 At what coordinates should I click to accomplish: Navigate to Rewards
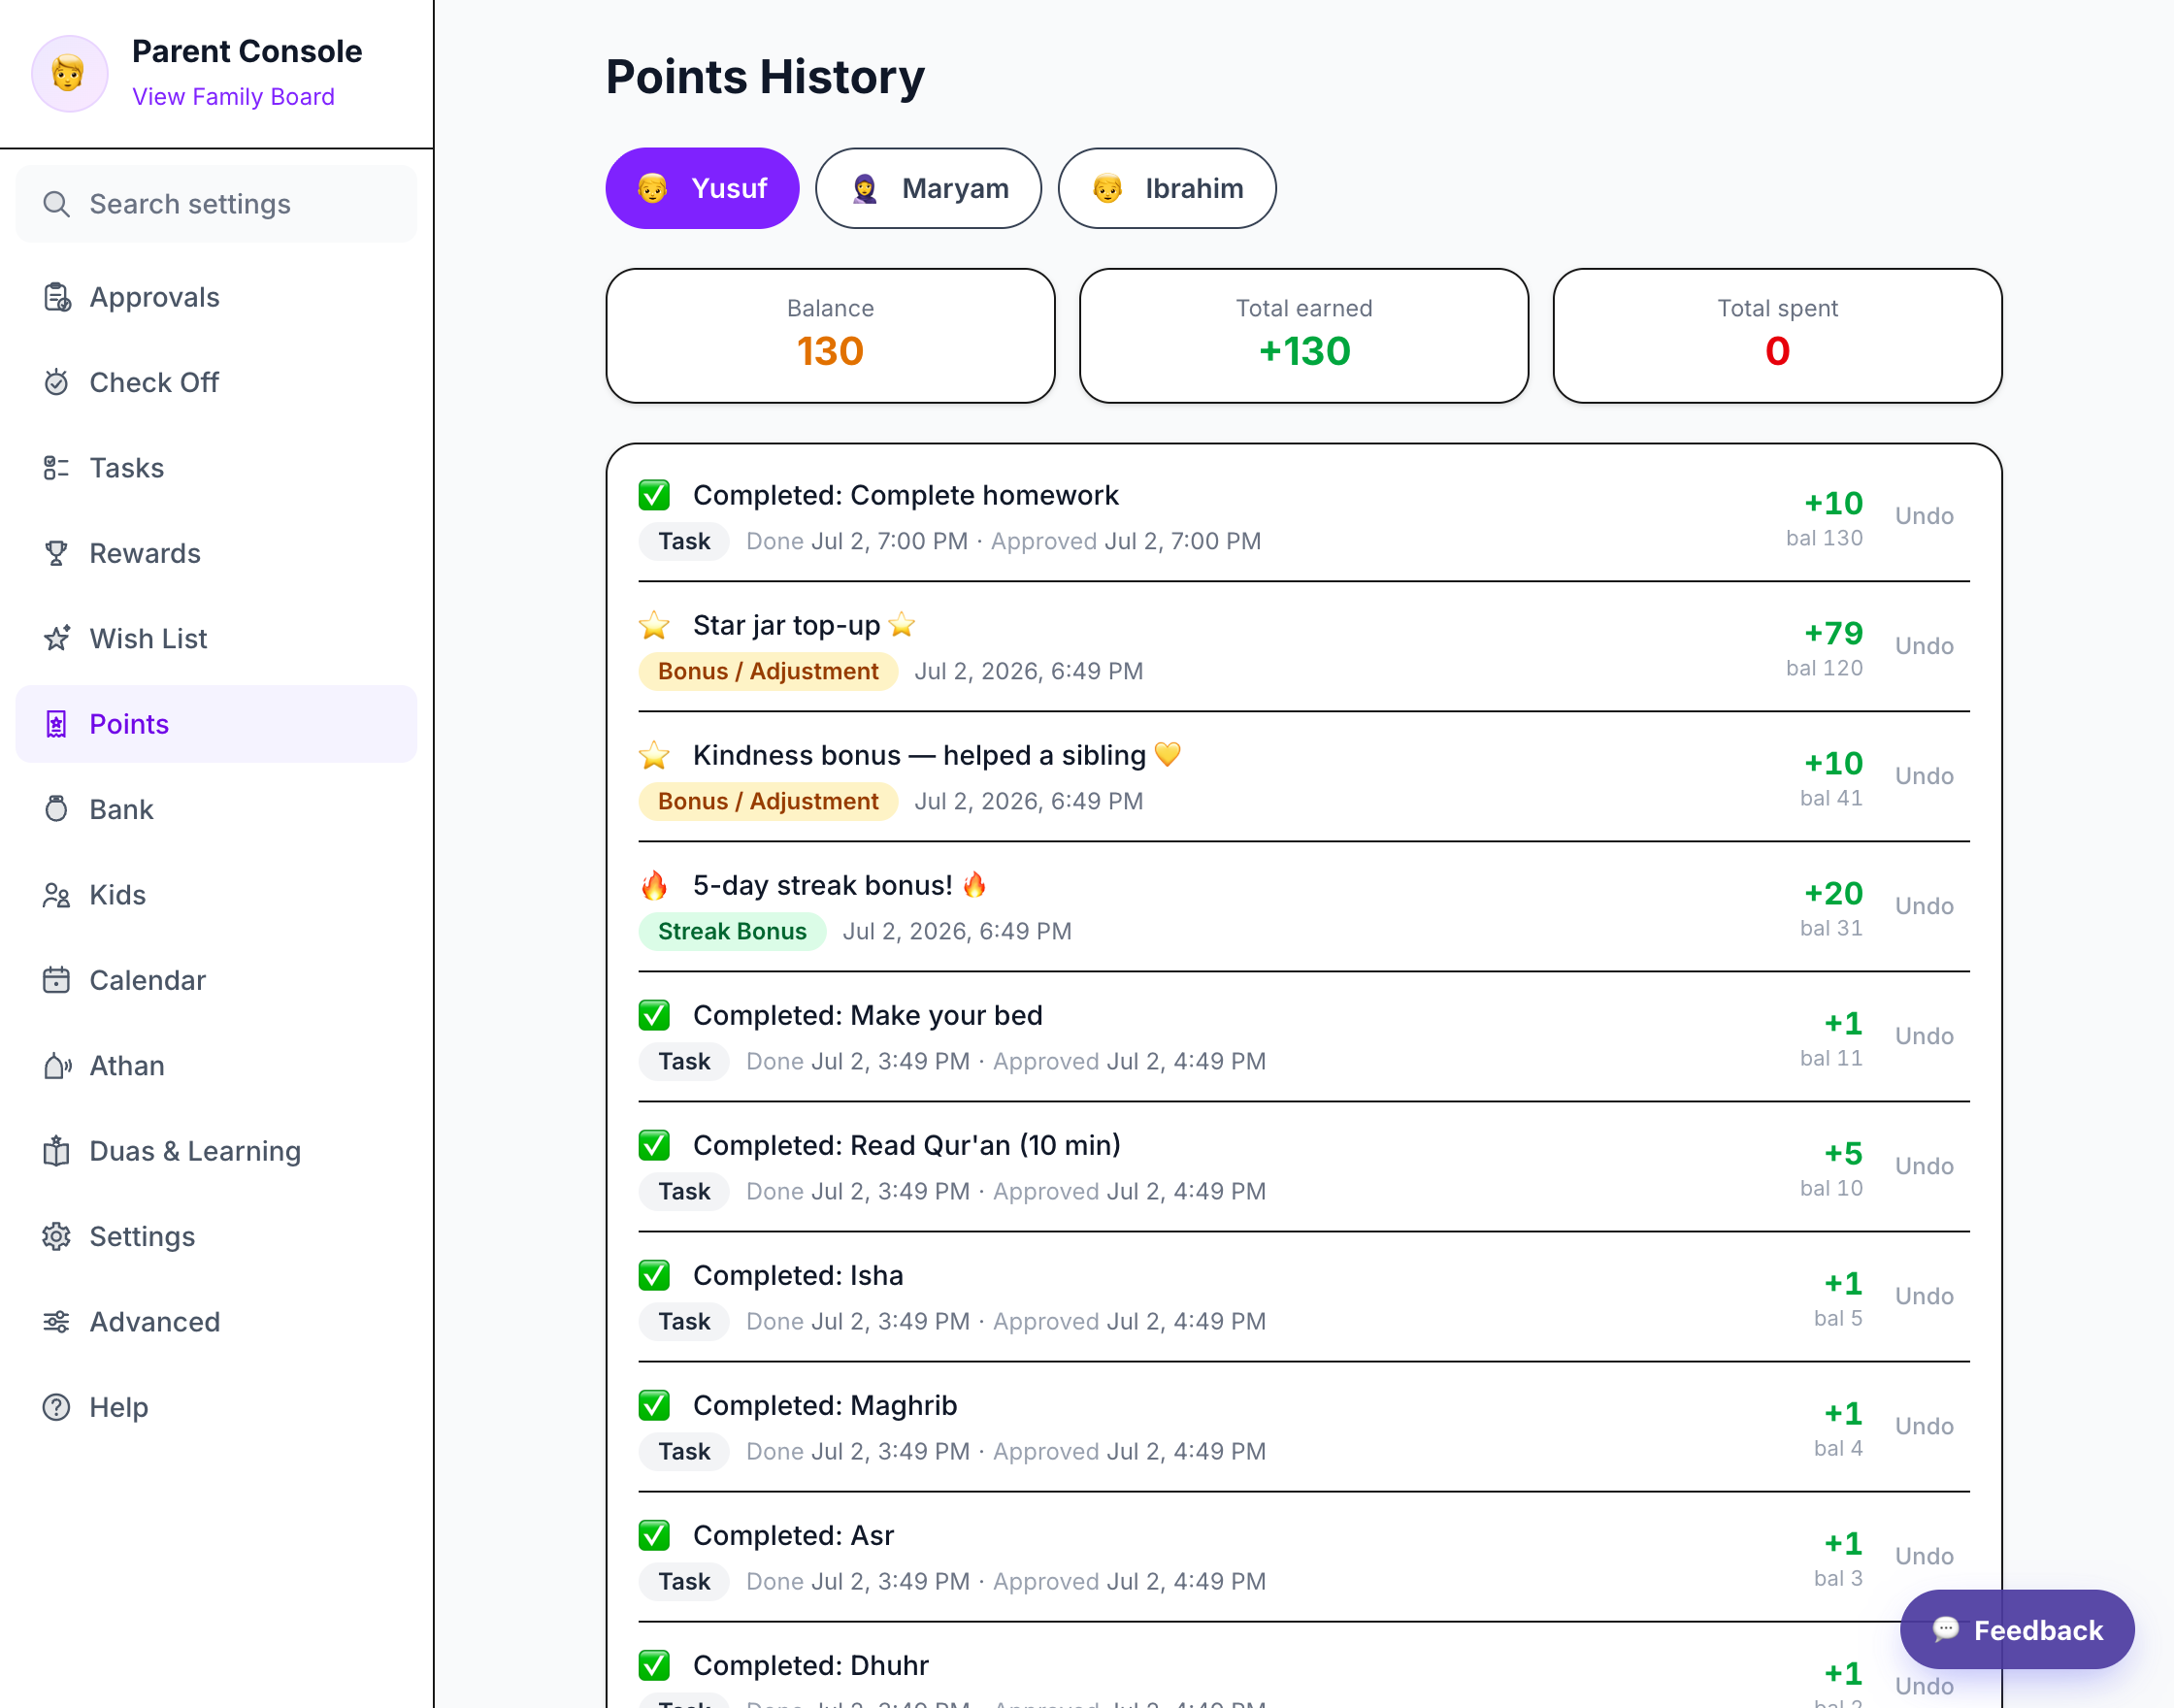point(216,553)
